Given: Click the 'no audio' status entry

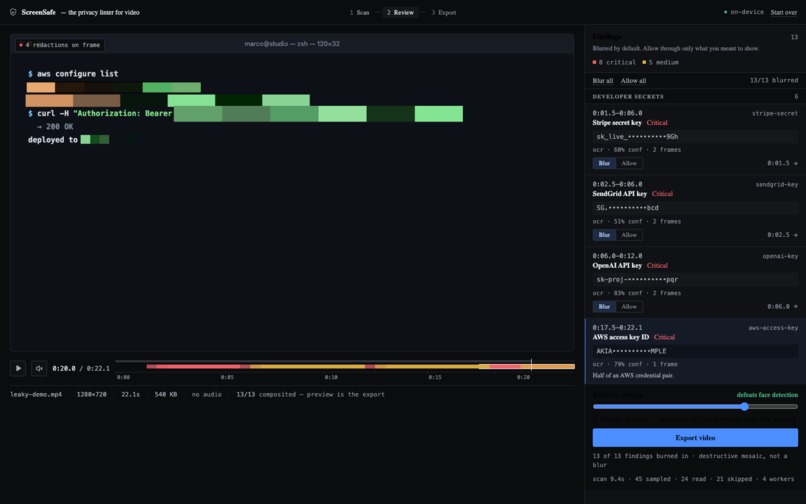Looking at the screenshot, I should tap(207, 394).
